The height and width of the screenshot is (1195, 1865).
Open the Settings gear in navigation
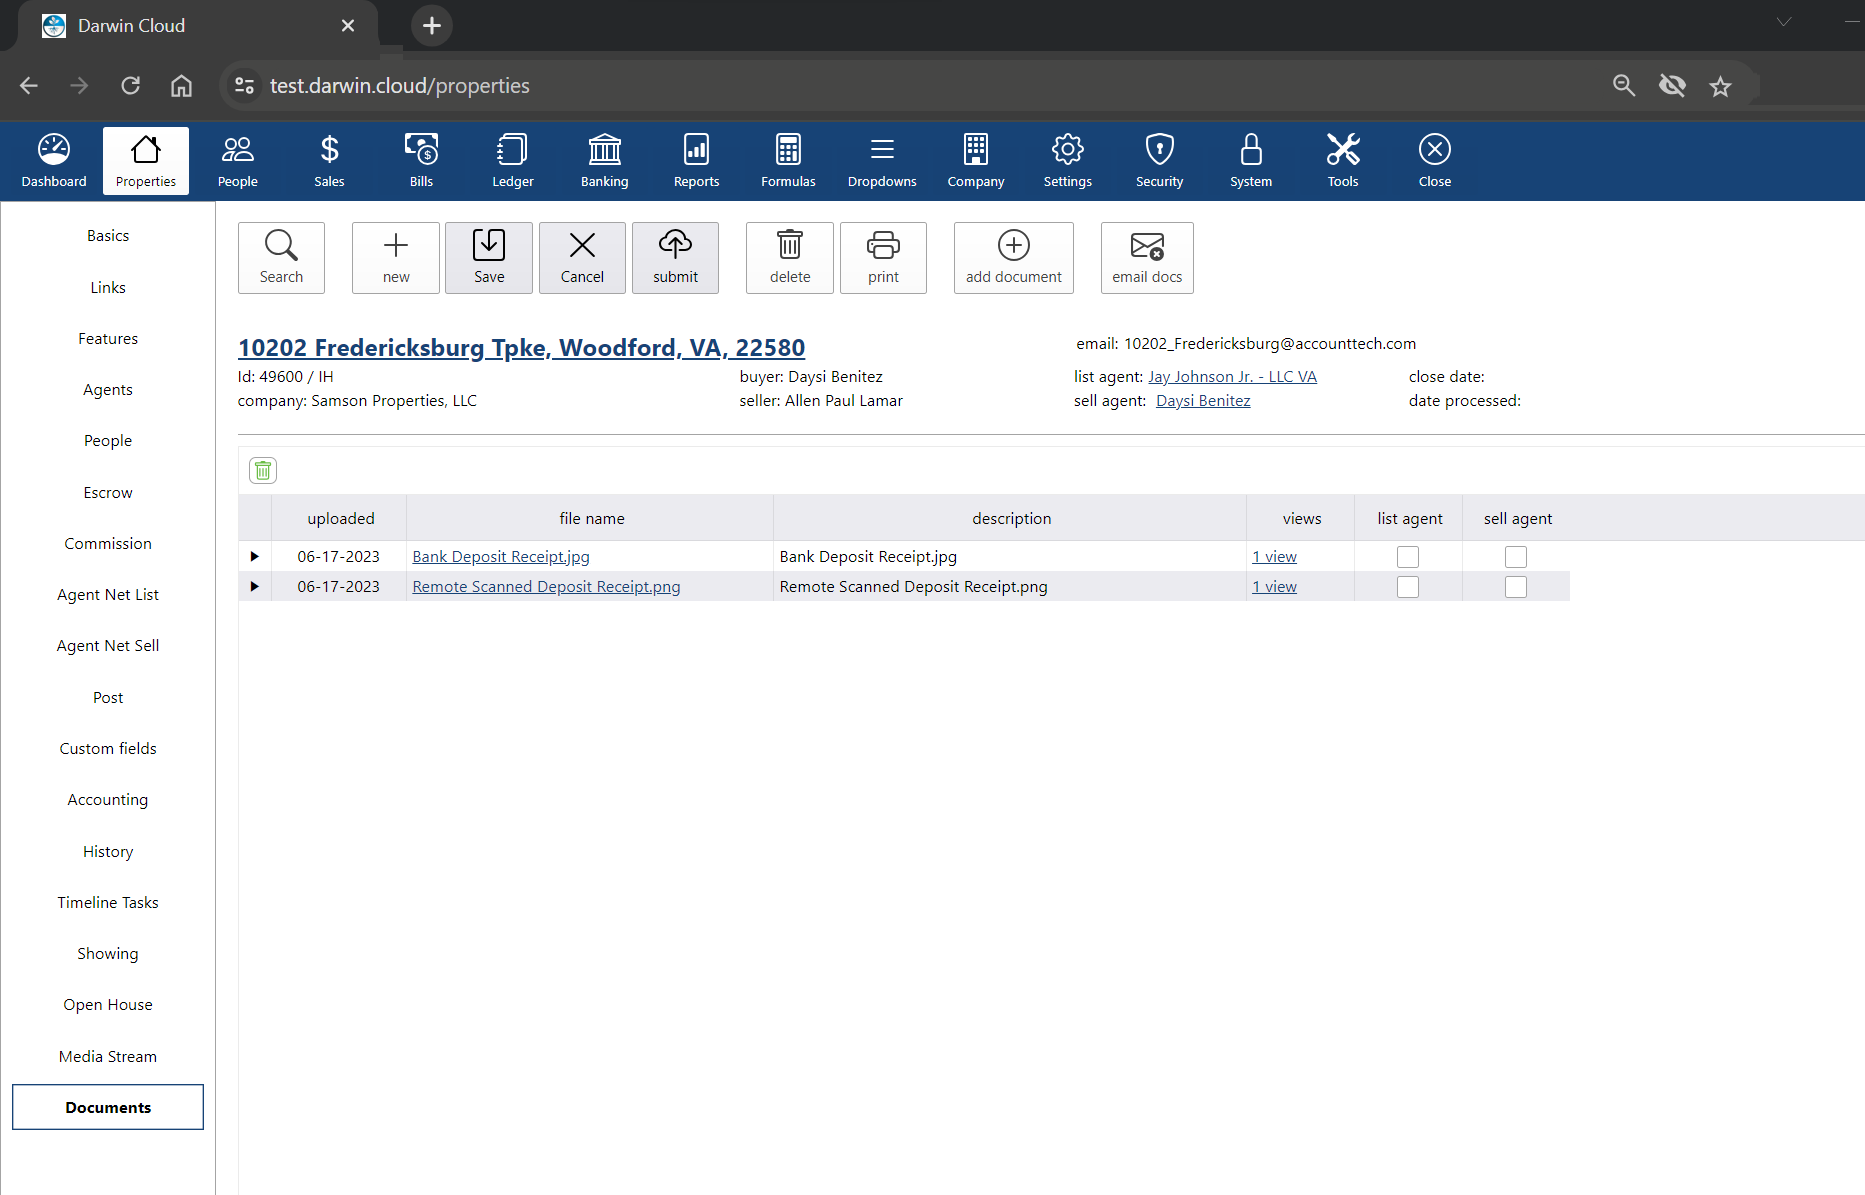point(1068,160)
